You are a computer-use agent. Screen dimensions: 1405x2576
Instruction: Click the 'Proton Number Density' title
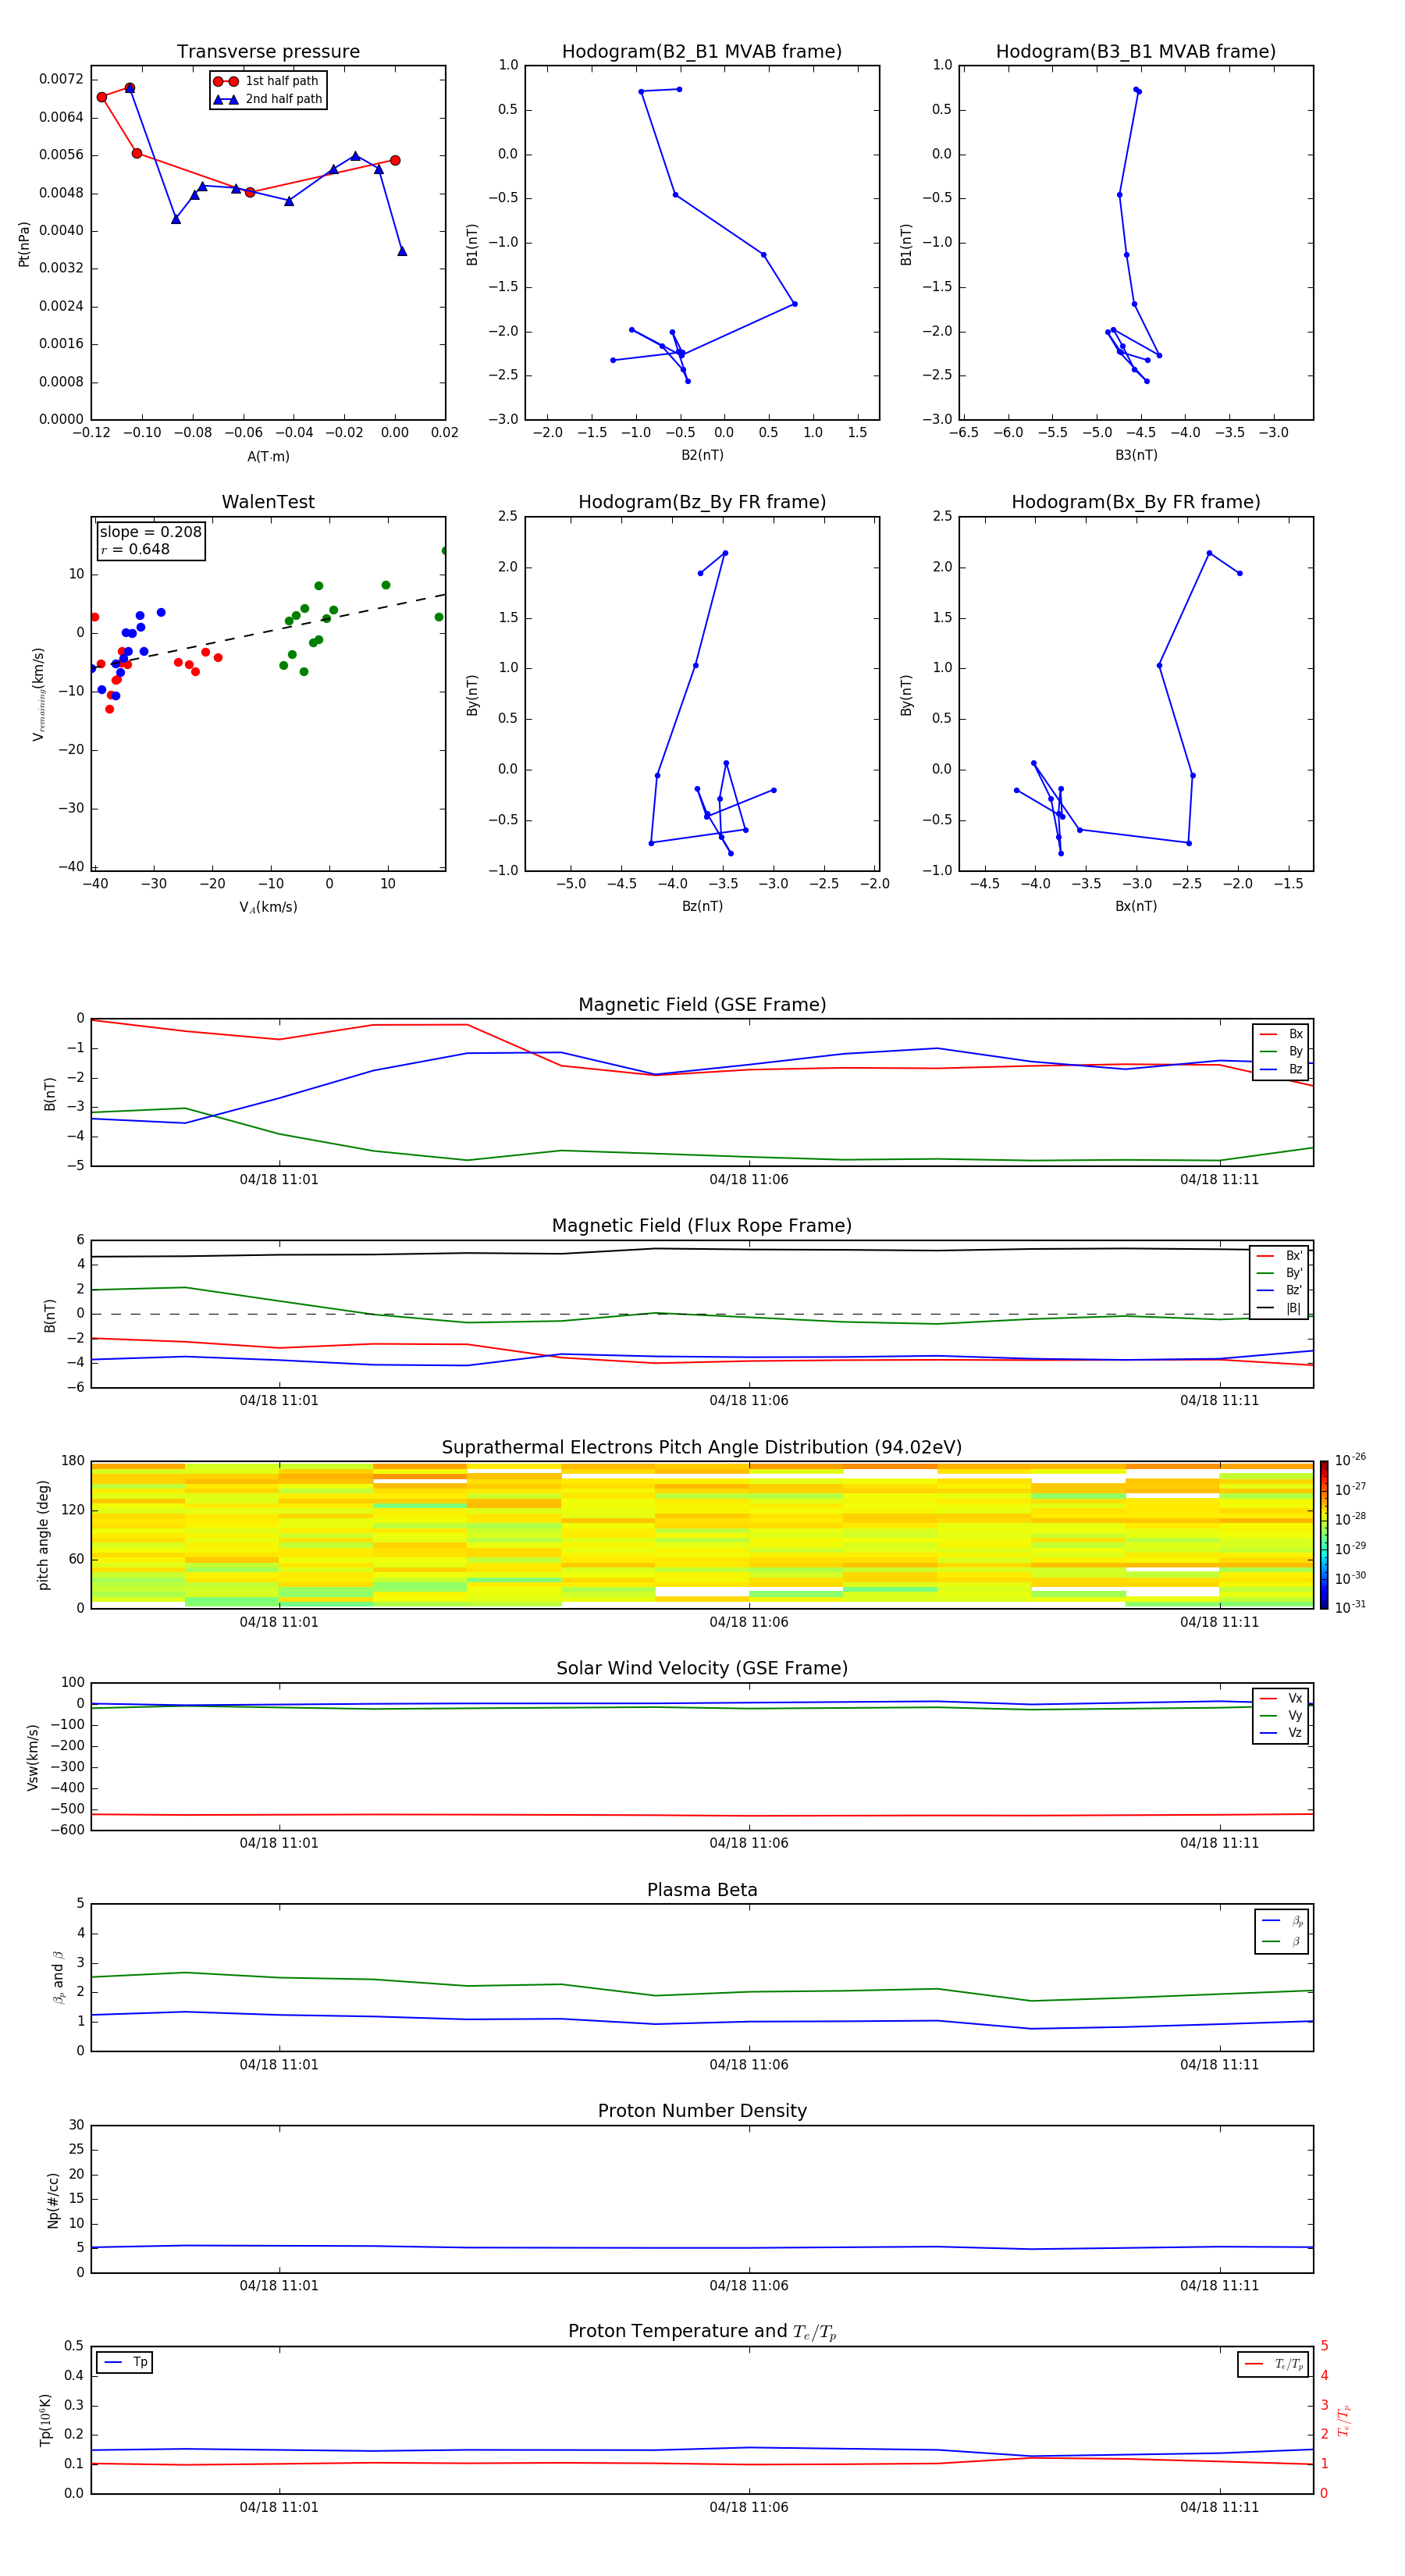tap(702, 2111)
